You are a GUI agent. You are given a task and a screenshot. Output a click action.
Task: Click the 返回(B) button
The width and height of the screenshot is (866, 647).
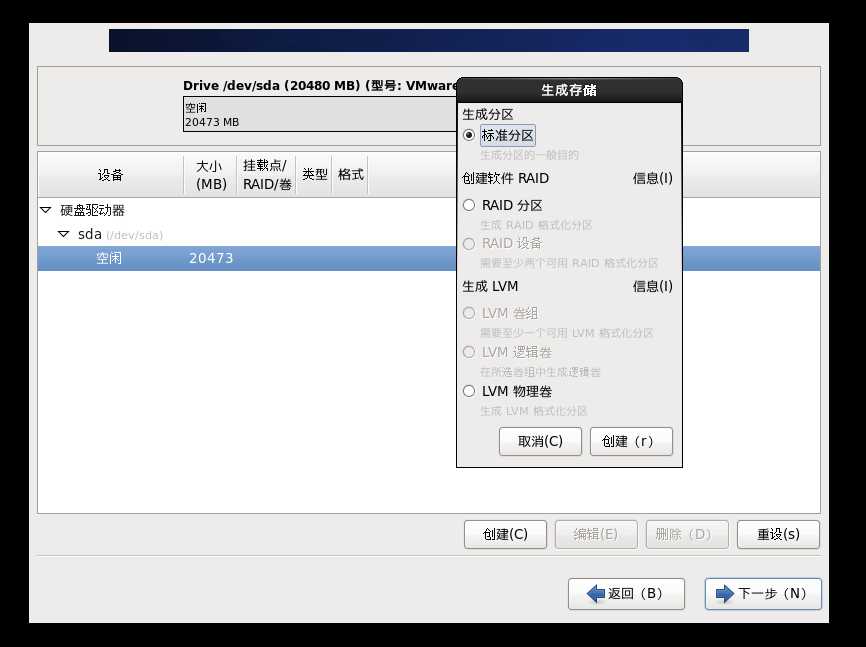point(626,594)
